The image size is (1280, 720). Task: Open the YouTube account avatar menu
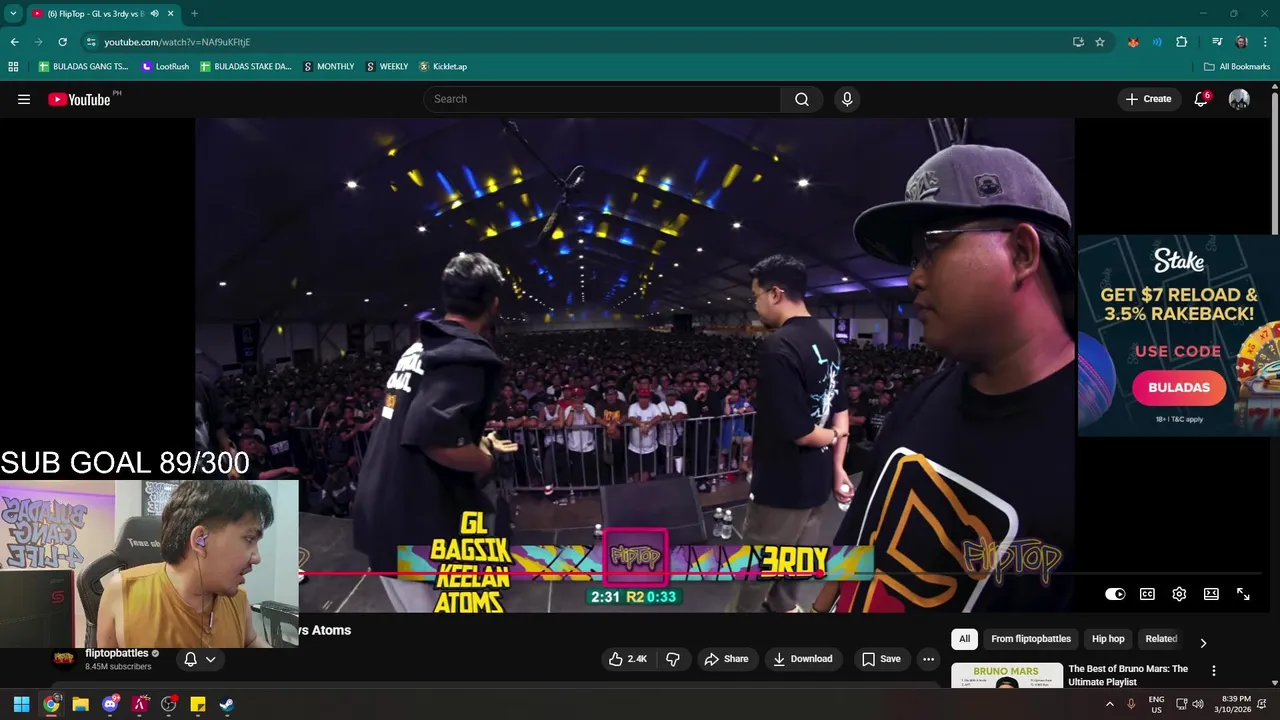(x=1239, y=99)
